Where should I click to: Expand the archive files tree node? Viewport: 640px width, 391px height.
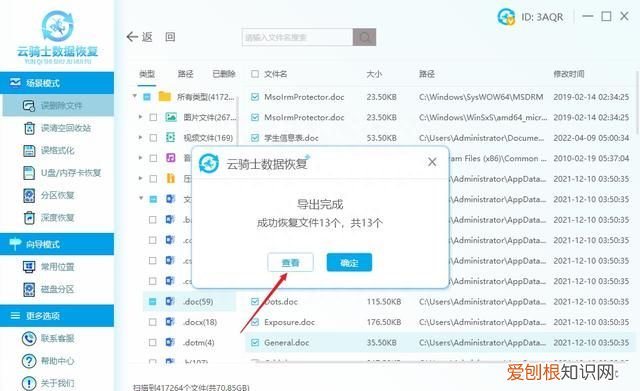point(140,178)
